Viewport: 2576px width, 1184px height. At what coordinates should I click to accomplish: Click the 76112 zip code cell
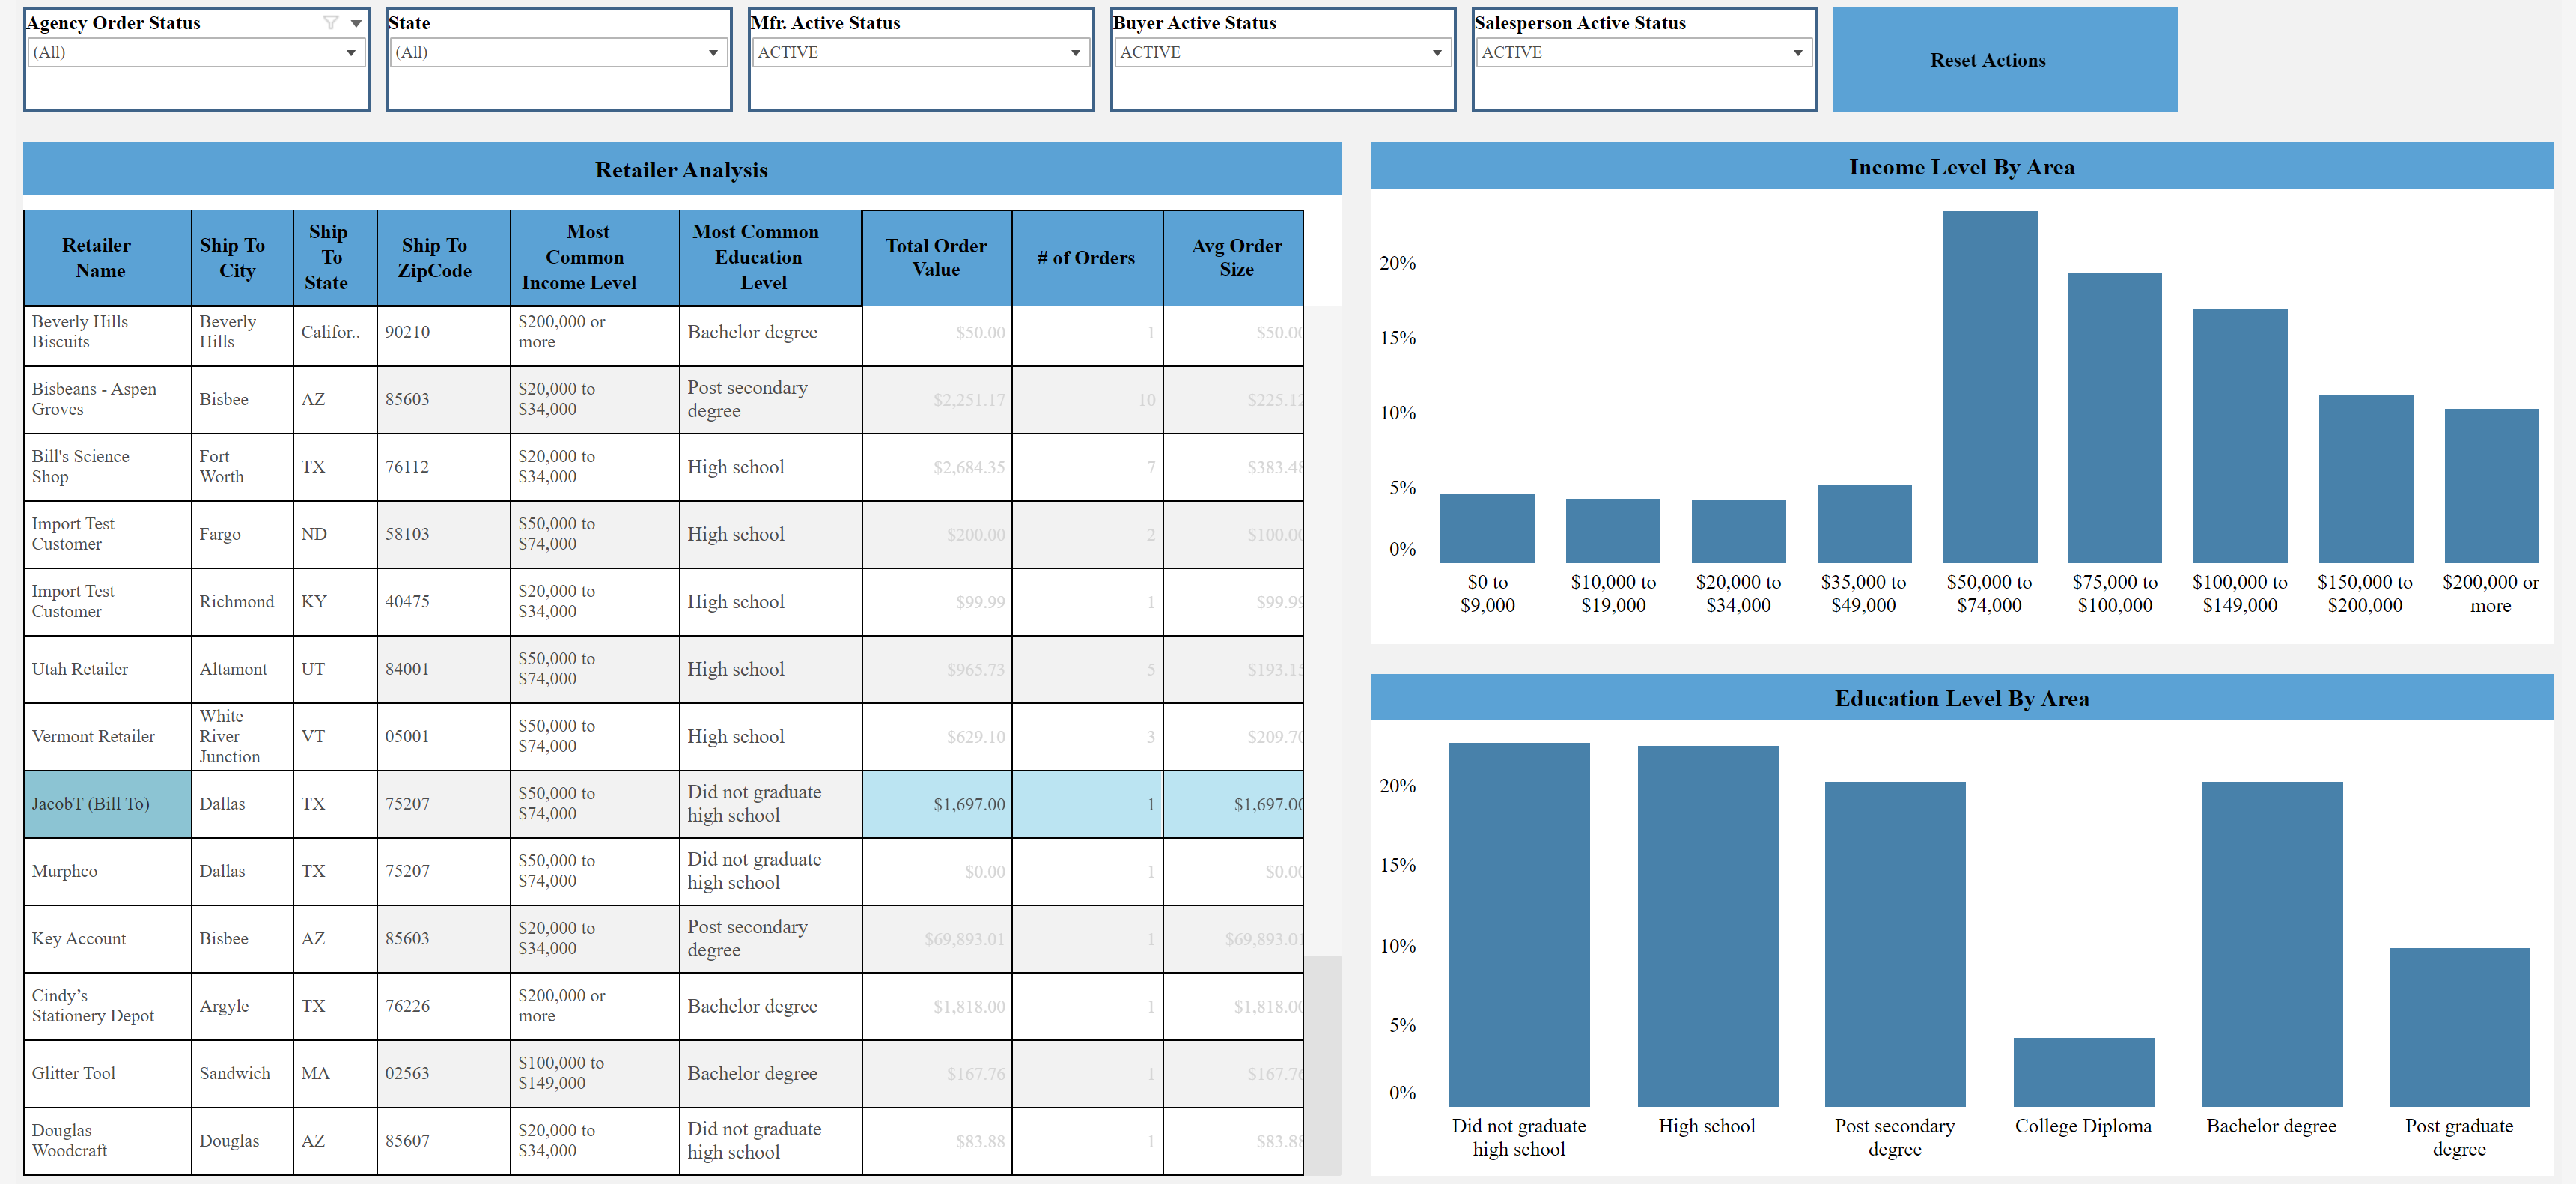[x=444, y=467]
